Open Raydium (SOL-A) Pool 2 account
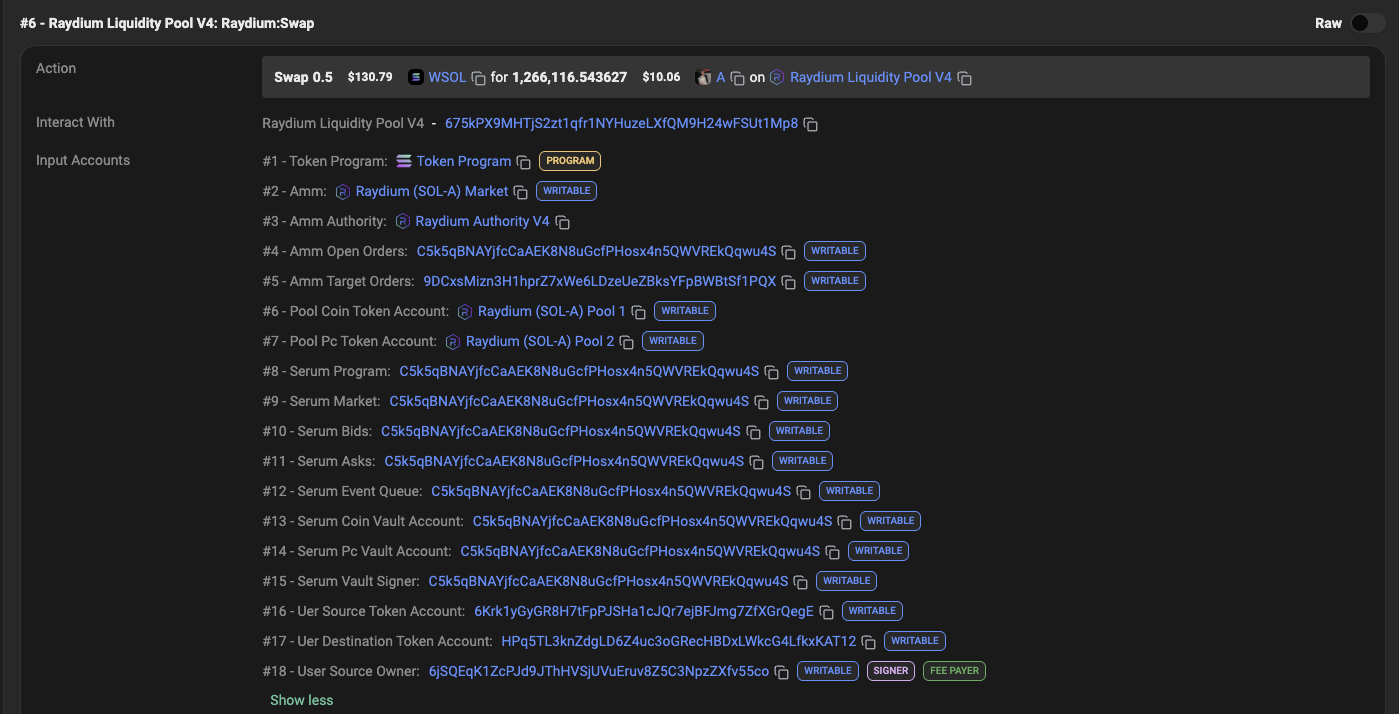Image resolution: width=1399 pixels, height=714 pixels. [540, 341]
